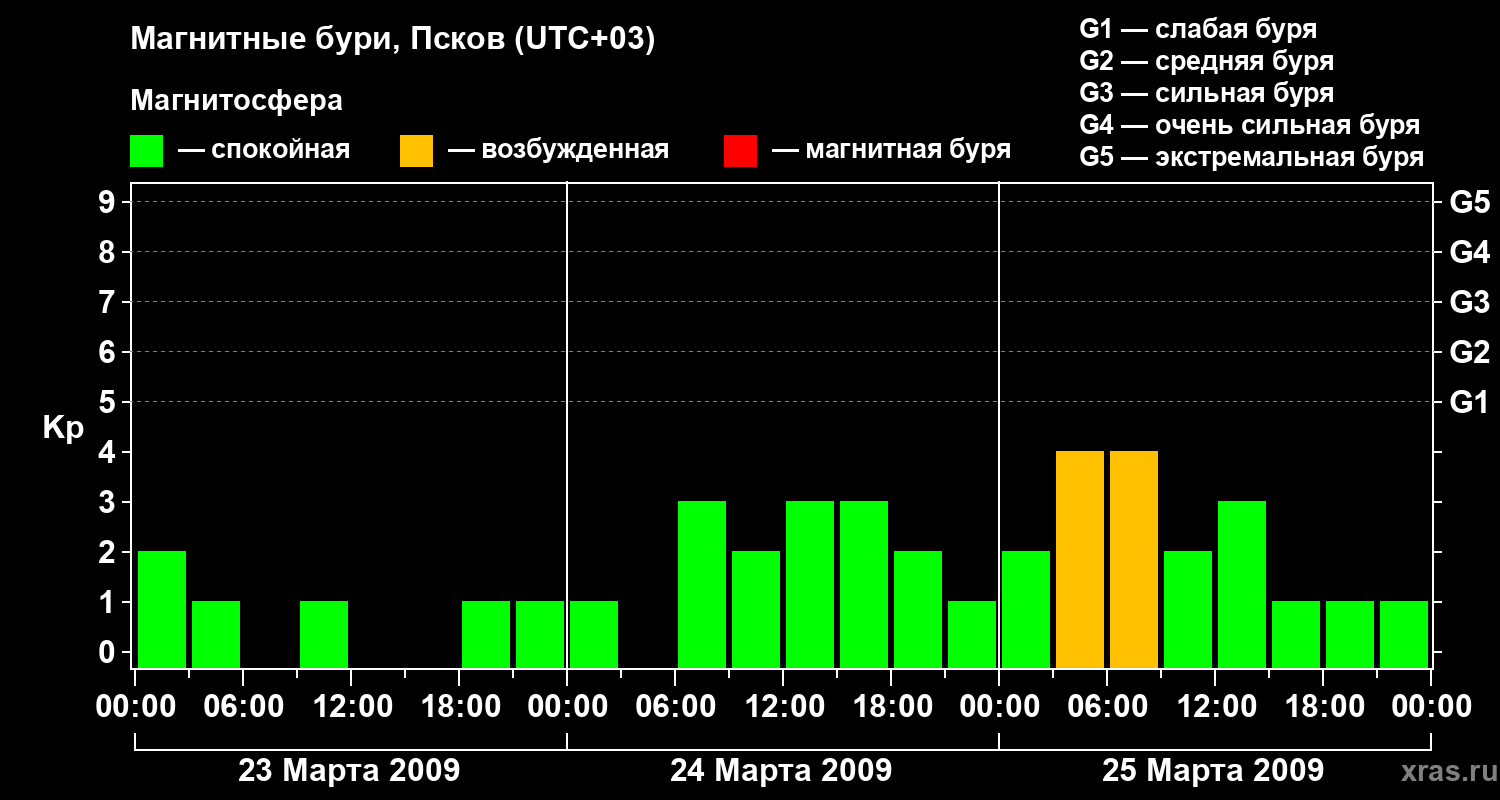The height and width of the screenshot is (800, 1500).
Task: Click the 21:00–00:00 bar on 24 Марта
Action: pyautogui.click(x=972, y=634)
